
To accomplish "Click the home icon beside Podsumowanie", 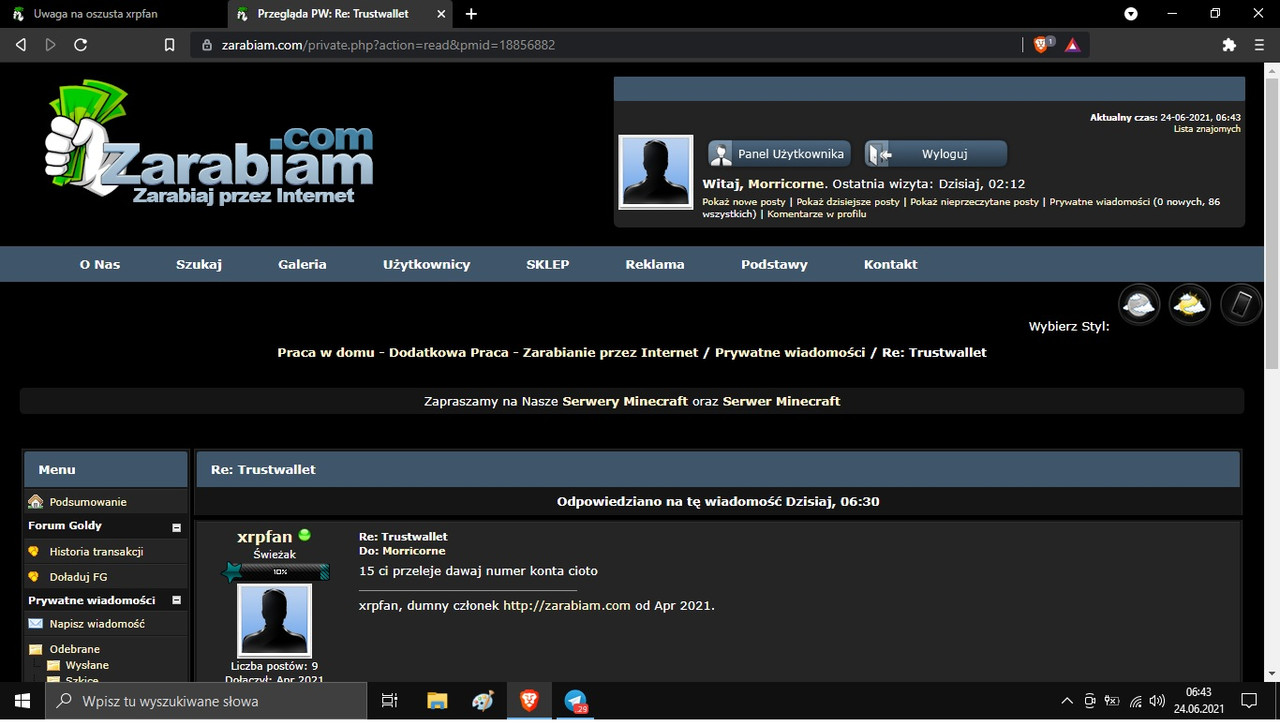I will [36, 502].
